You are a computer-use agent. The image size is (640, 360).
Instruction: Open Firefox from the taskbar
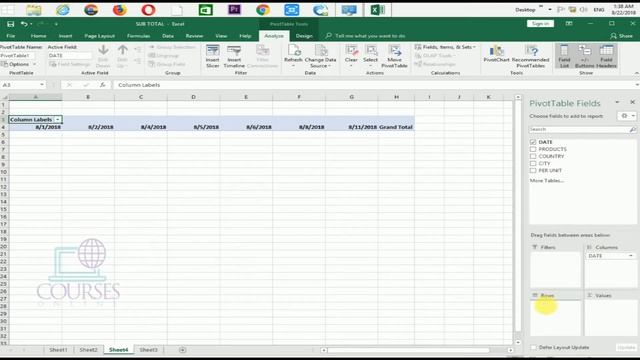120,10
